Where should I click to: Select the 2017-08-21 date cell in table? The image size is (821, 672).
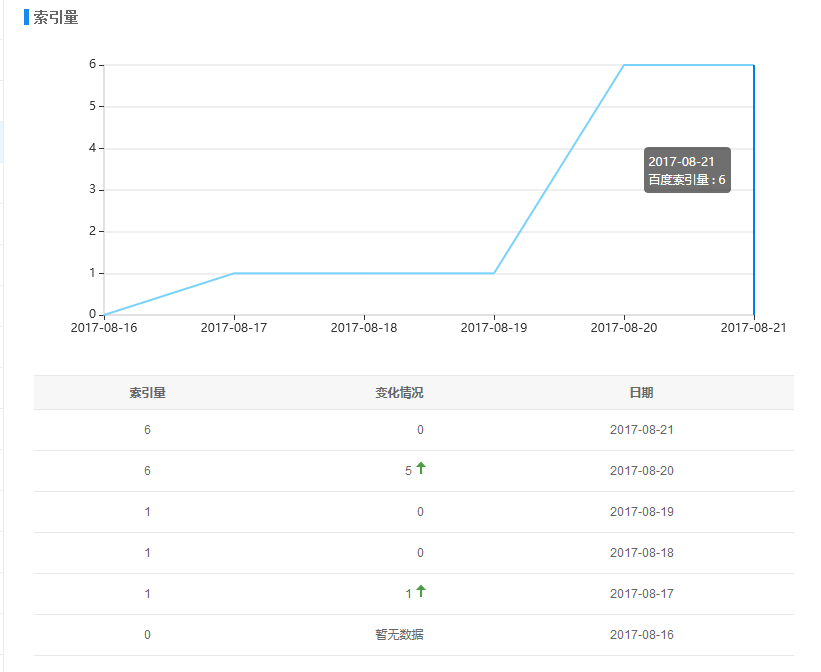point(641,430)
